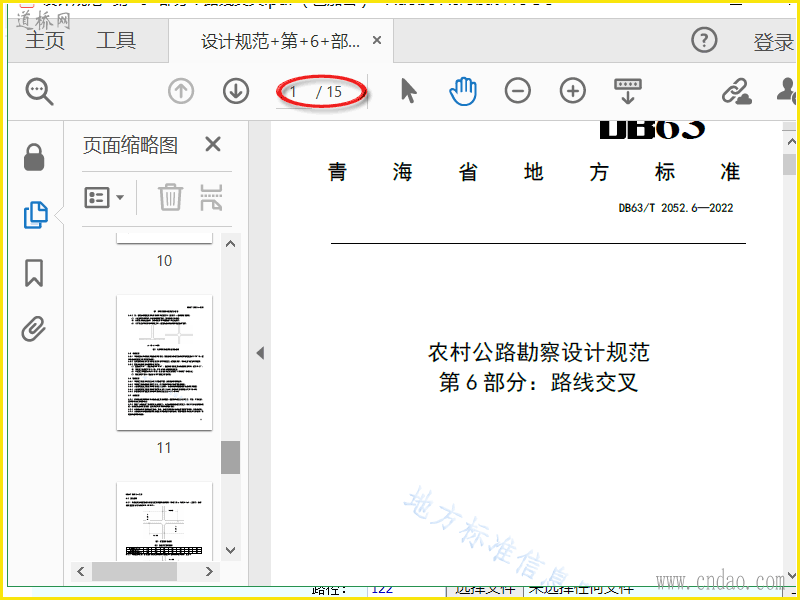Toggle the page thumbnails panel icon
The height and width of the screenshot is (600, 800).
36,215
